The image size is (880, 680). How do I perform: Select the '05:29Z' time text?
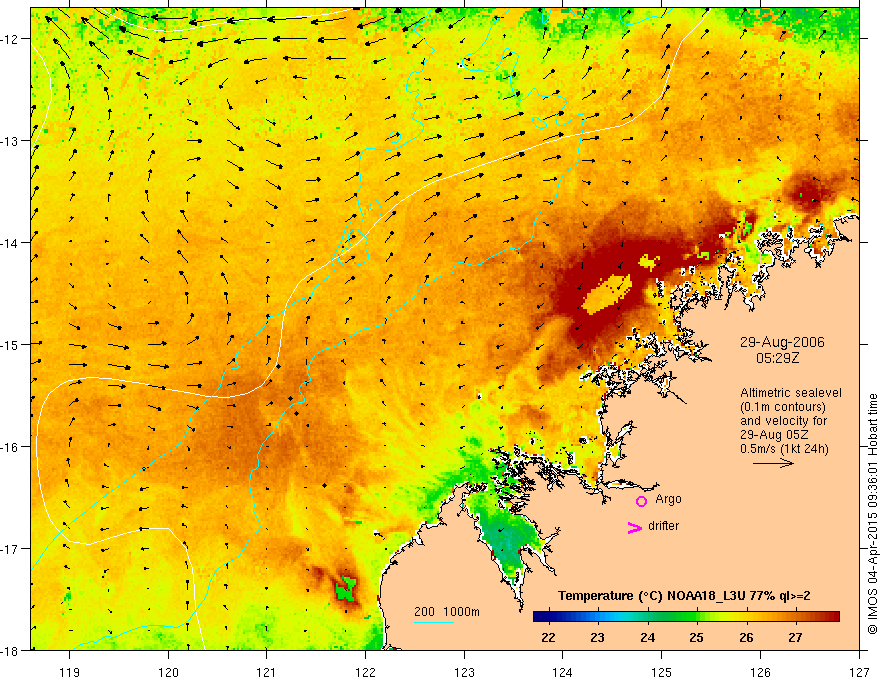(777, 358)
